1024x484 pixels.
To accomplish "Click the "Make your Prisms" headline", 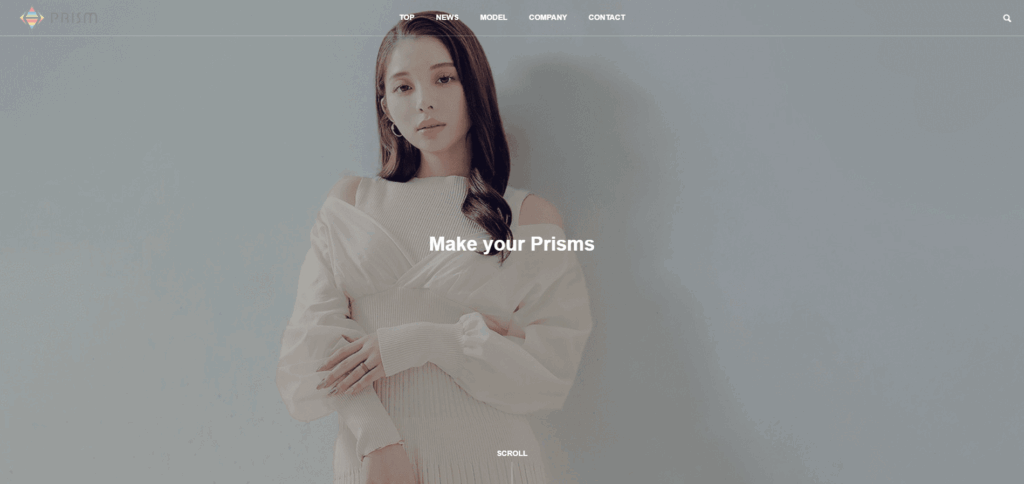I will [511, 244].
